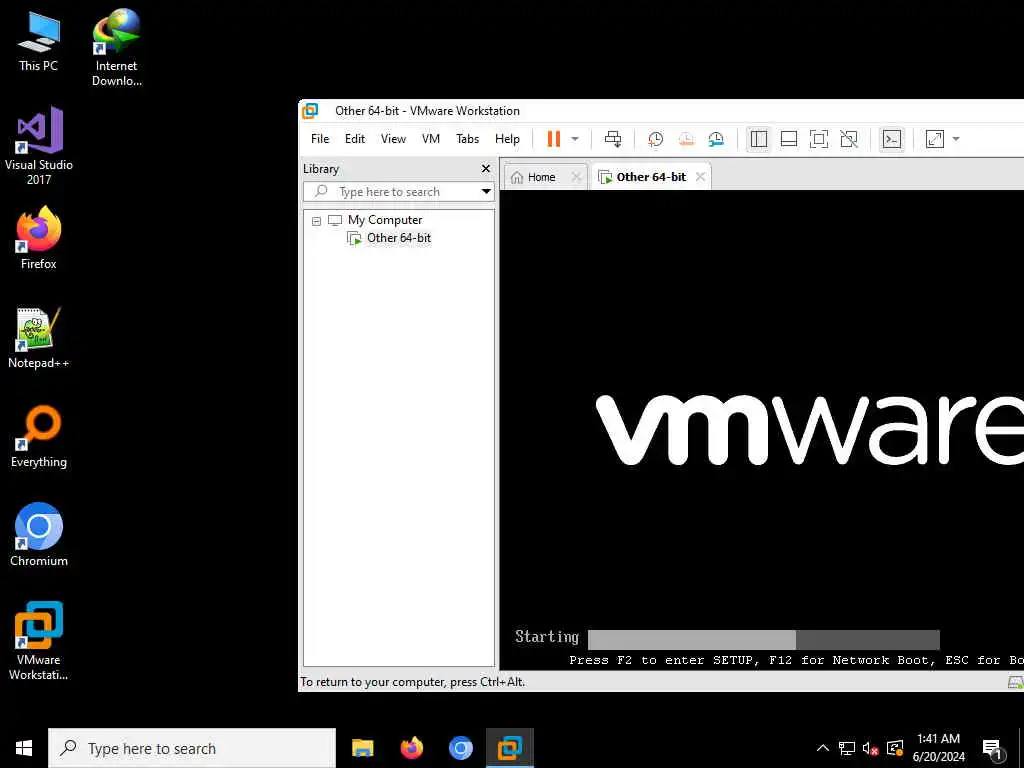Click the Stretch Guest toolbar icon
Image resolution: width=1024 pixels, height=768 pixels.
935,139
